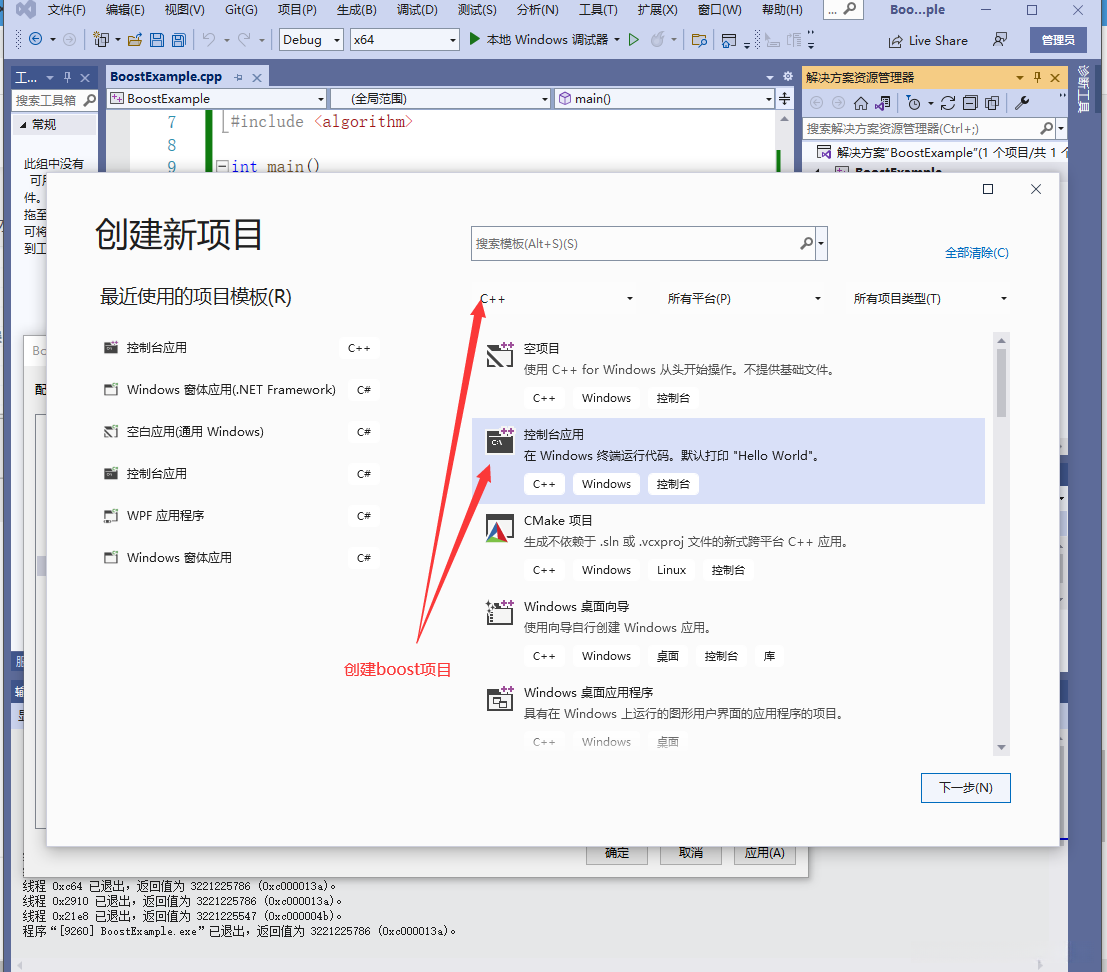Select recent Windows 窗体应用(.NET Framework) template
The height and width of the screenshot is (972, 1107).
point(241,390)
